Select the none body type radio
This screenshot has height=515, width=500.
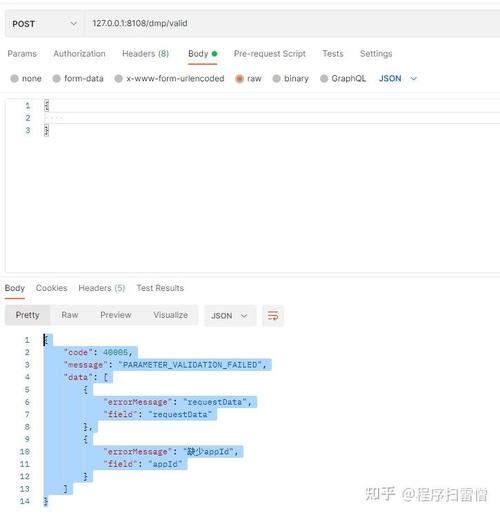[x=14, y=79]
